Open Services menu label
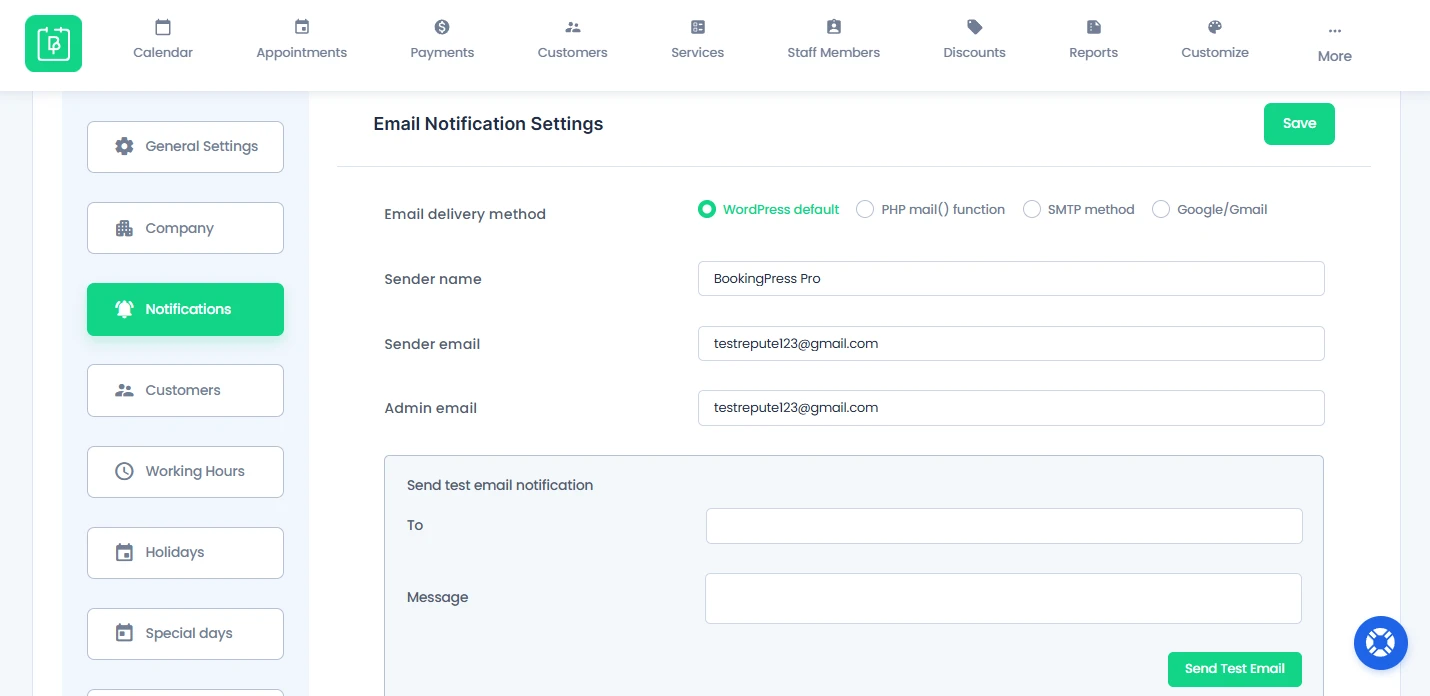 [x=698, y=52]
